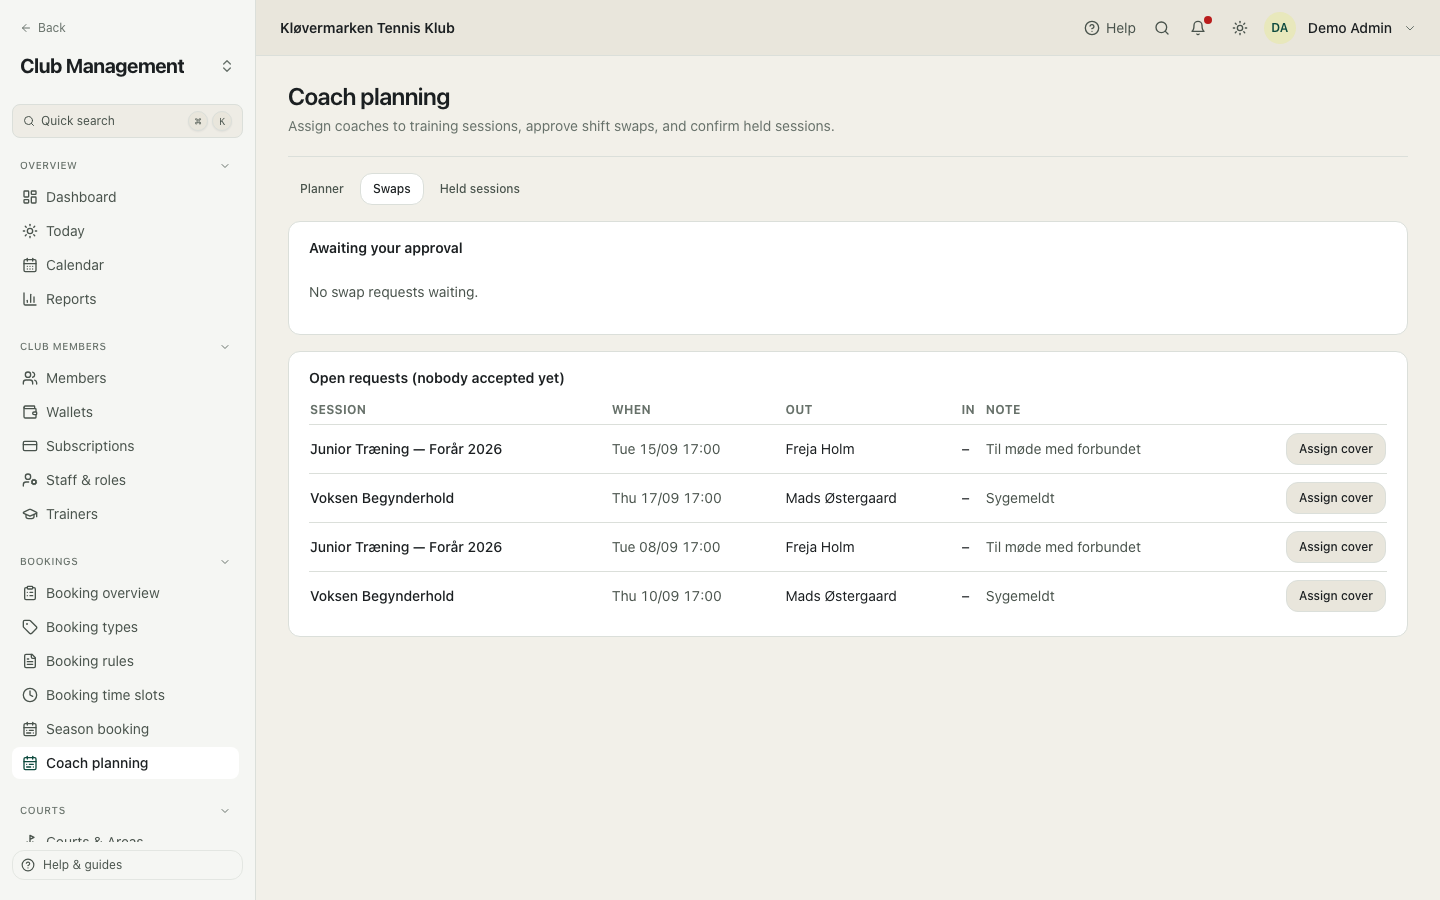Click the Booking rules document icon
The width and height of the screenshot is (1440, 900).
30,661
